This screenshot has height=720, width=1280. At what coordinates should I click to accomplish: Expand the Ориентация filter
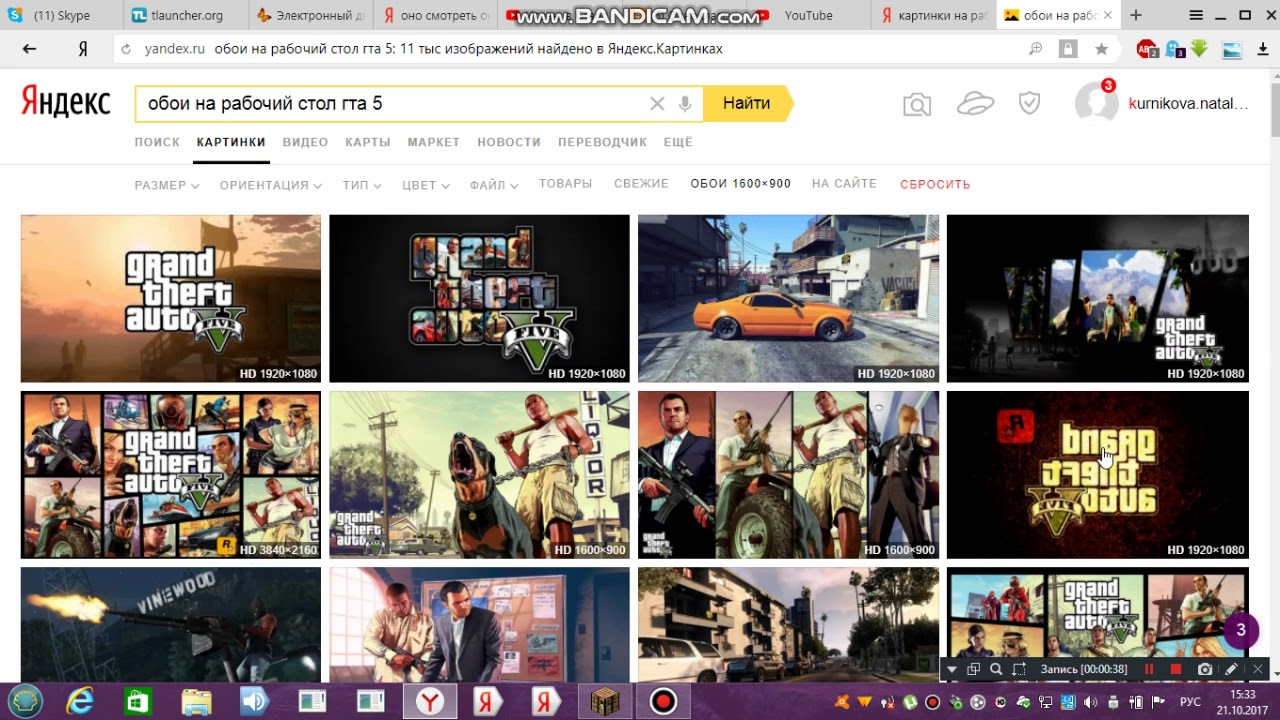271,185
